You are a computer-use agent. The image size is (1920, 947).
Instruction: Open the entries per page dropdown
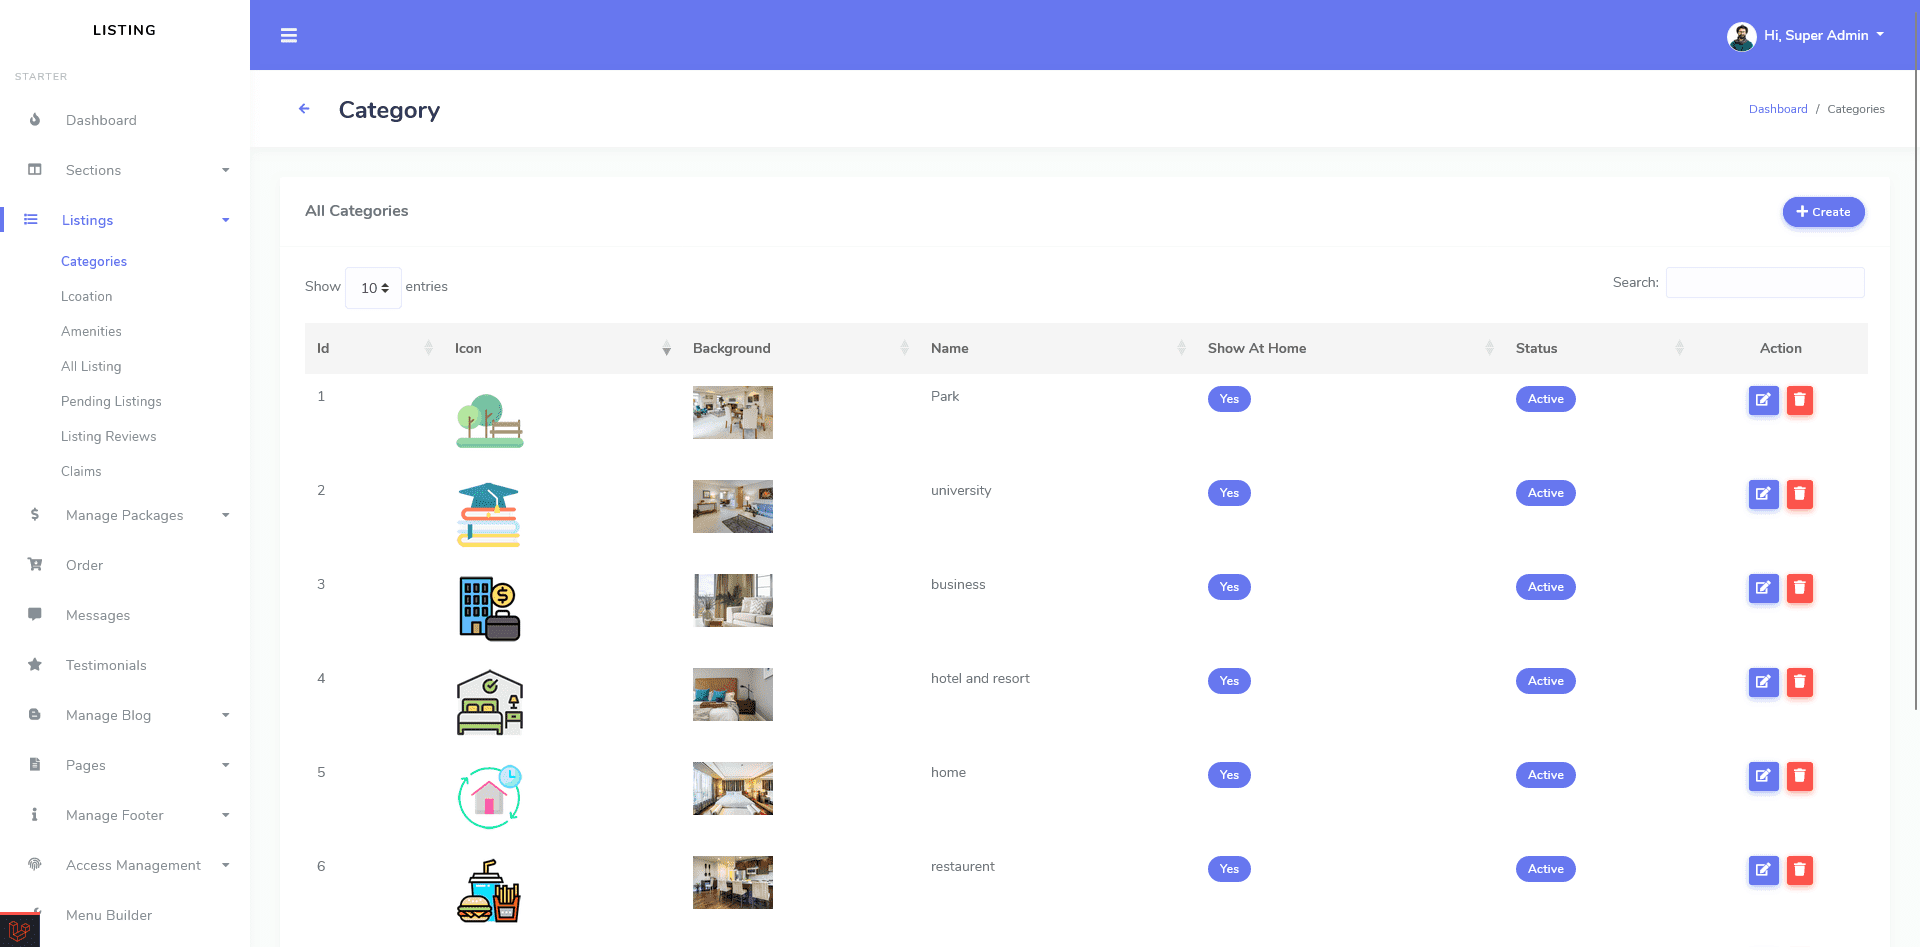click(x=374, y=288)
